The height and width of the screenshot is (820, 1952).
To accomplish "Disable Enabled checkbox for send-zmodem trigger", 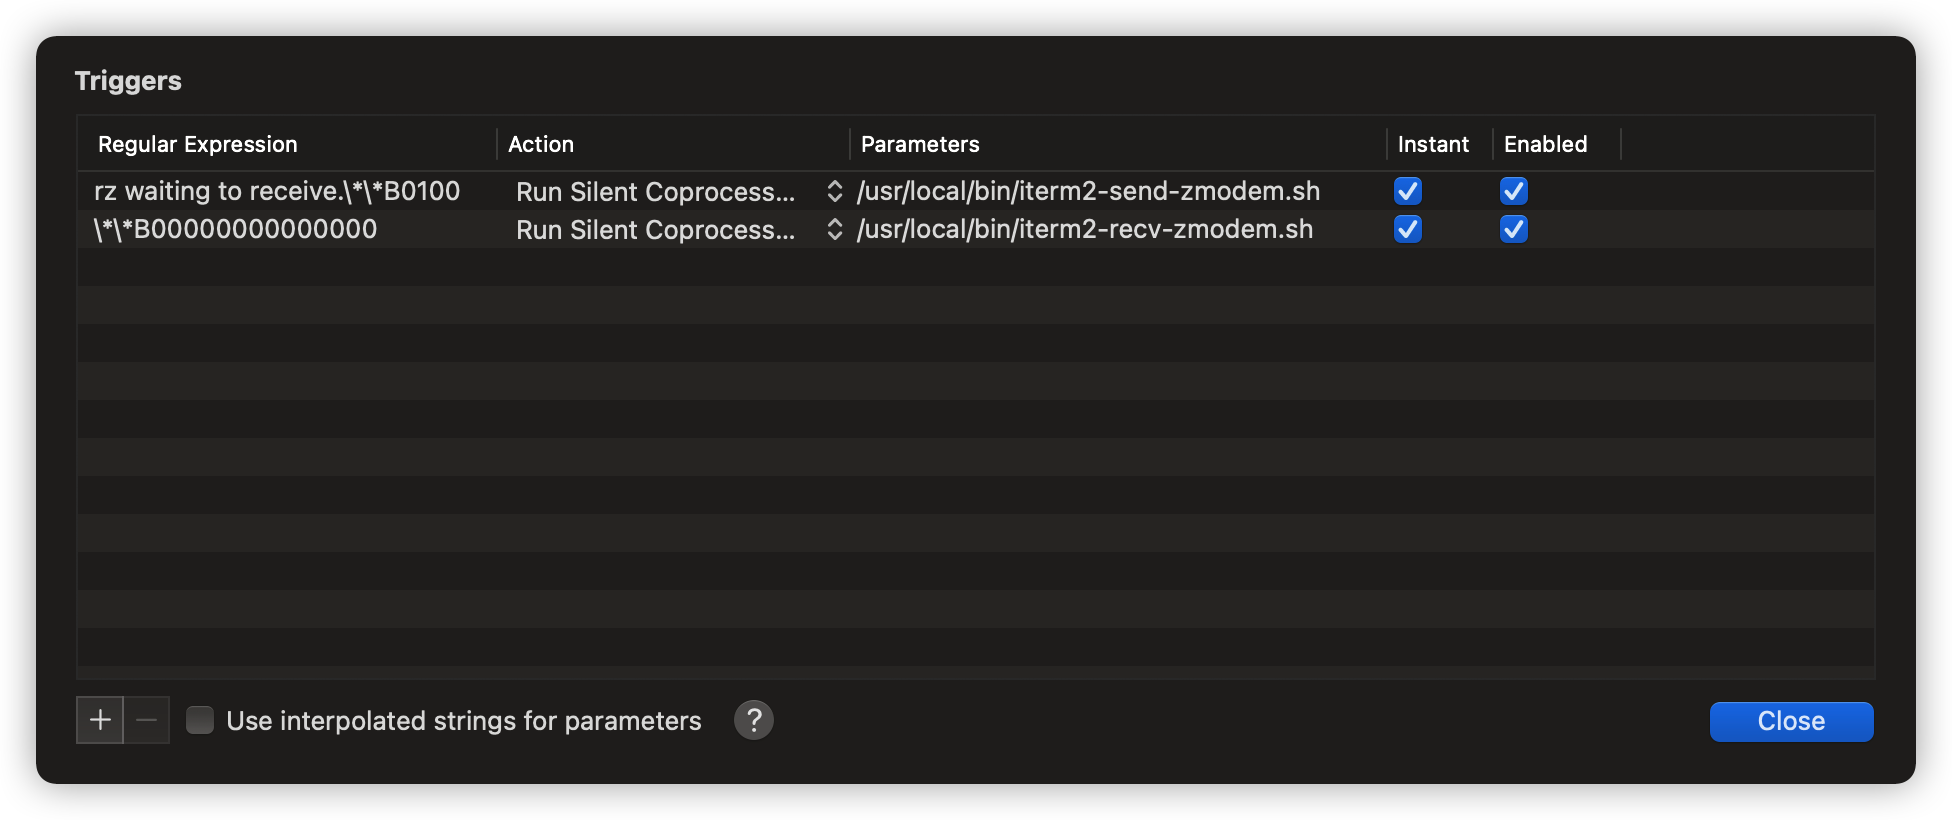I will (x=1514, y=191).
